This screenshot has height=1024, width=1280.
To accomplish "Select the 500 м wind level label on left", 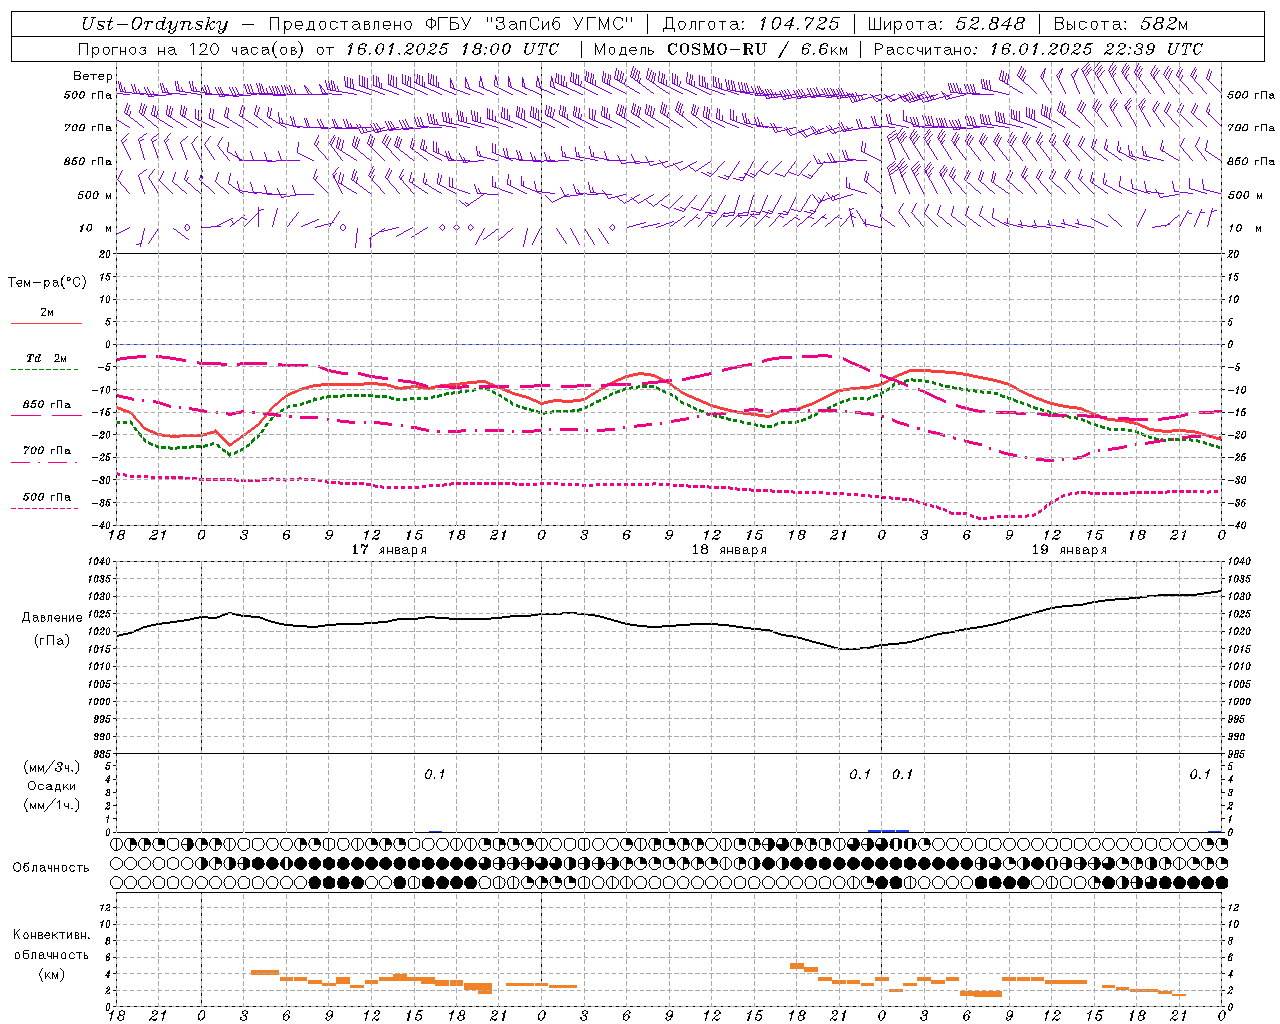I will click(94, 195).
